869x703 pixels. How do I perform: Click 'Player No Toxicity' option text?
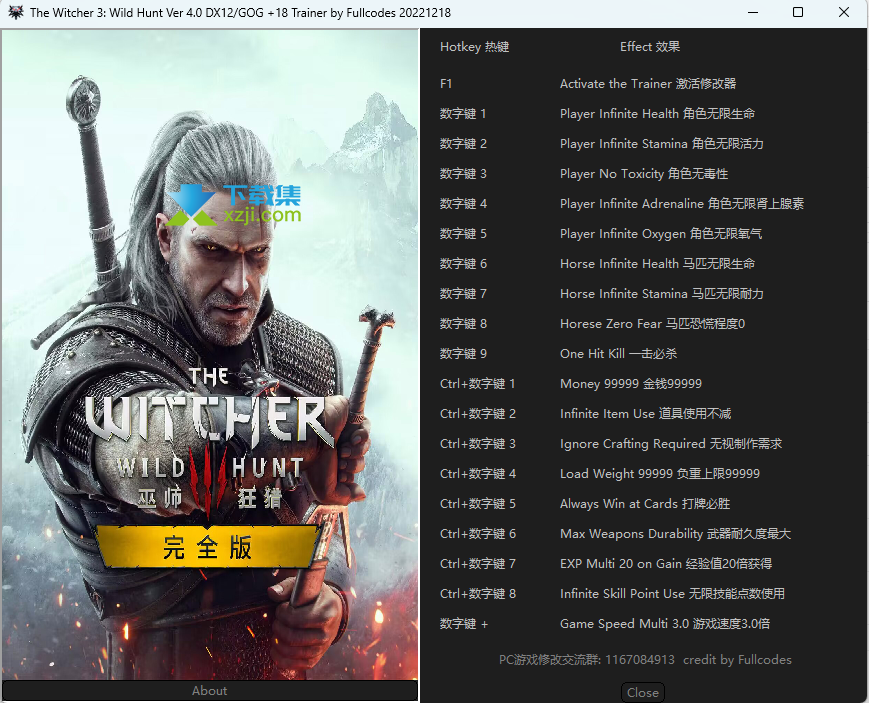(x=644, y=174)
